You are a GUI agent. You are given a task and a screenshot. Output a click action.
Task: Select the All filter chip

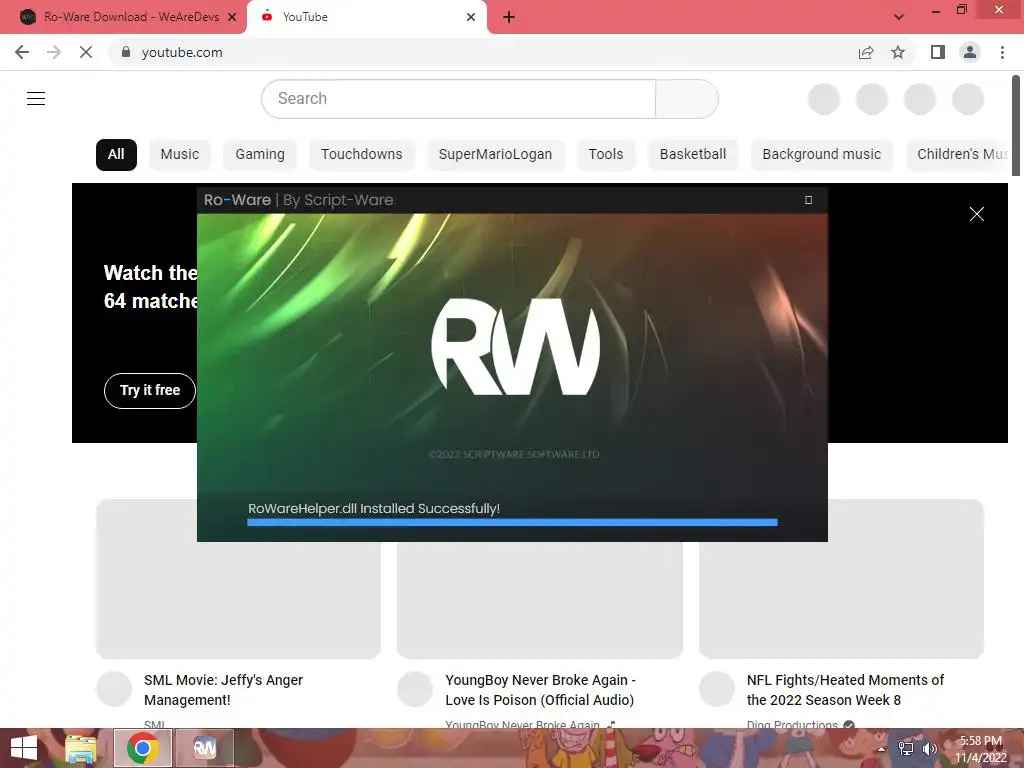116,155
